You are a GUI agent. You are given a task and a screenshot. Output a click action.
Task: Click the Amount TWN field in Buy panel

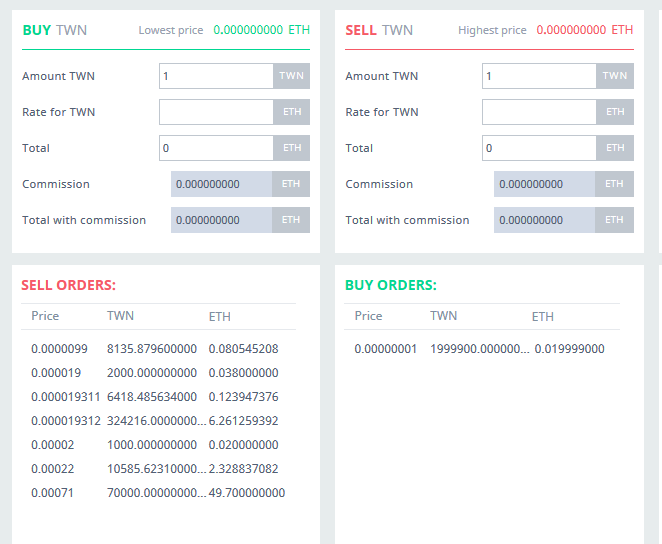(216, 76)
